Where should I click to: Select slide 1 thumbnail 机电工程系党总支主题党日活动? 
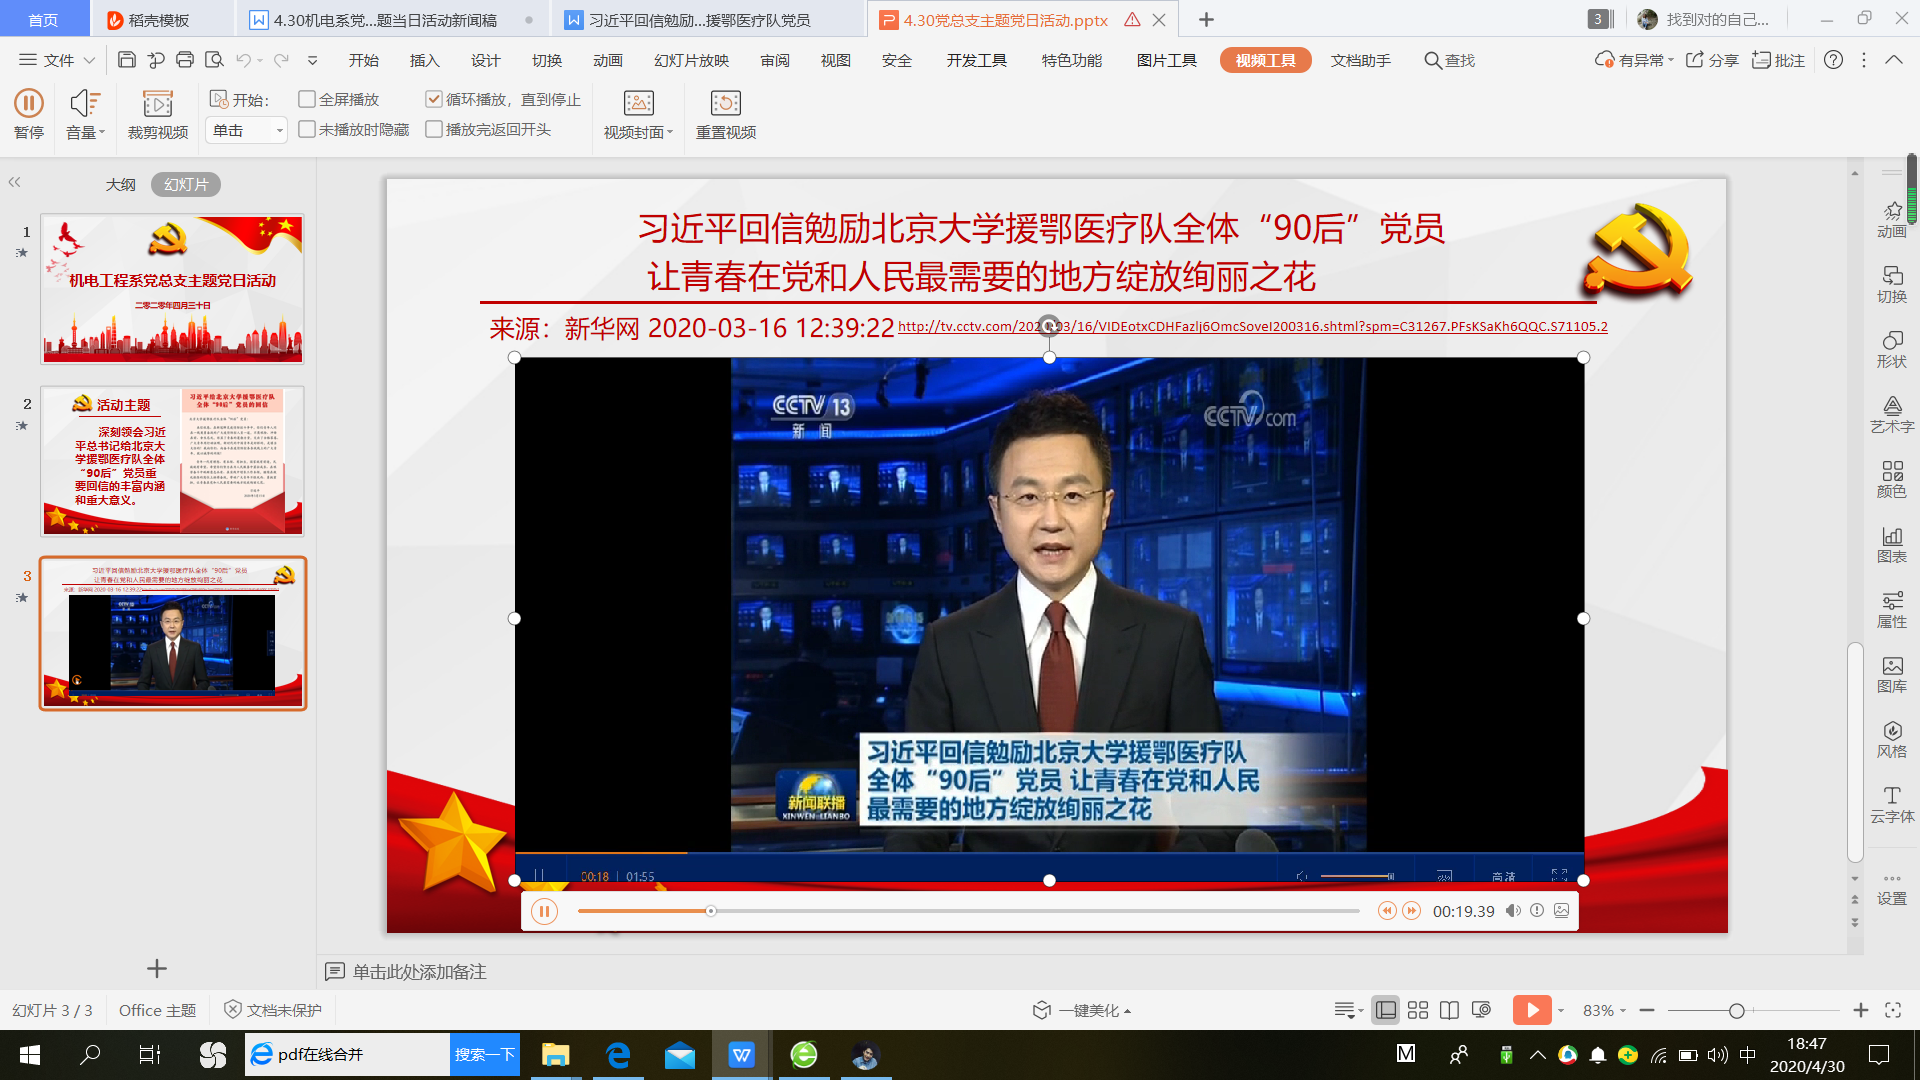[172, 288]
